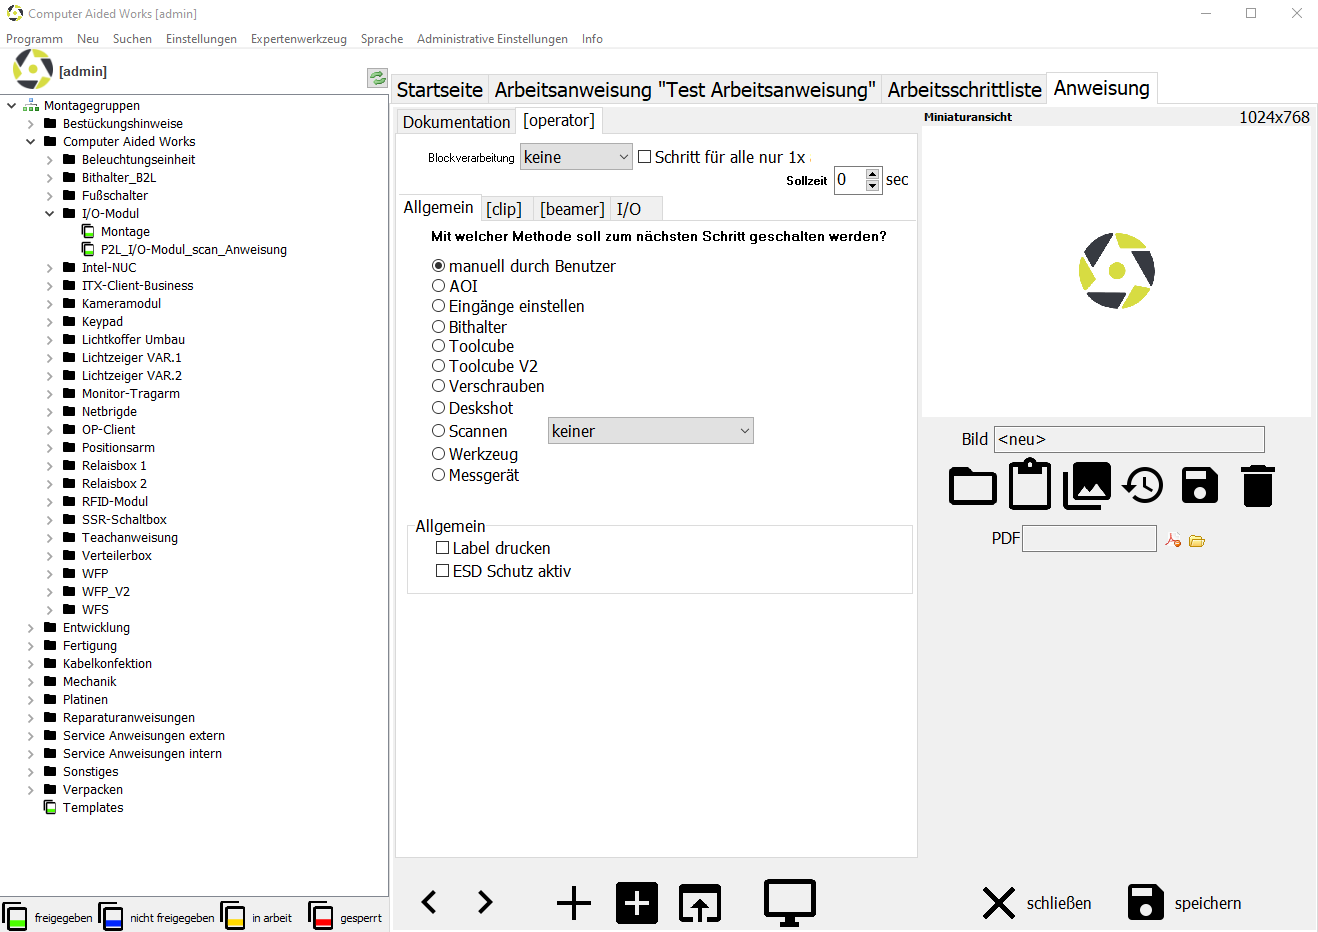This screenshot has height=932, width=1318.
Task: Show the monitor preview icon at the bottom
Action: point(789,902)
